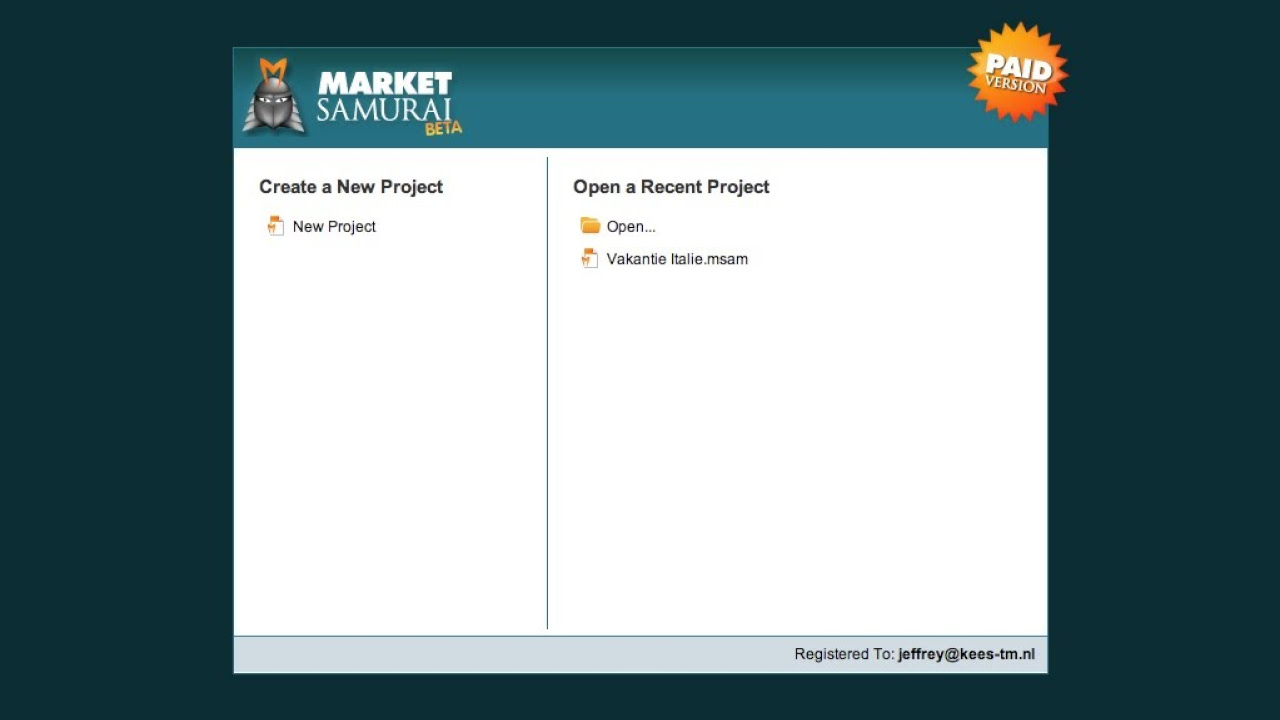Viewport: 1280px width, 720px height.
Task: Click the Create a New Project heading
Action: tap(351, 187)
